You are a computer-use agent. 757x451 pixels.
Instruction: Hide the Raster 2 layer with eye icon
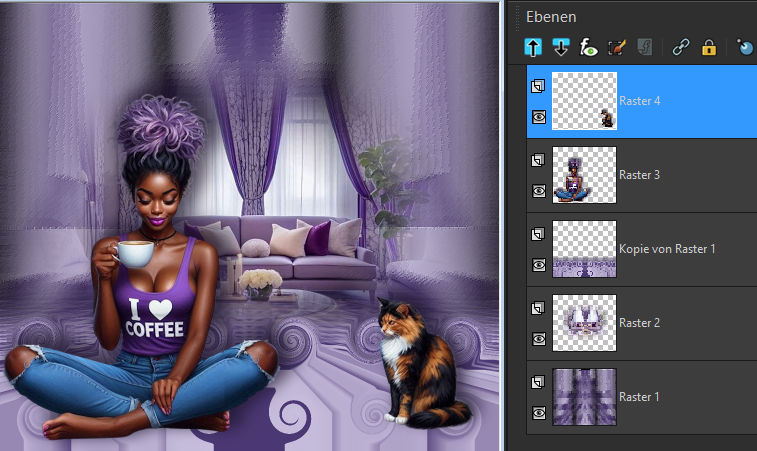tap(539, 338)
